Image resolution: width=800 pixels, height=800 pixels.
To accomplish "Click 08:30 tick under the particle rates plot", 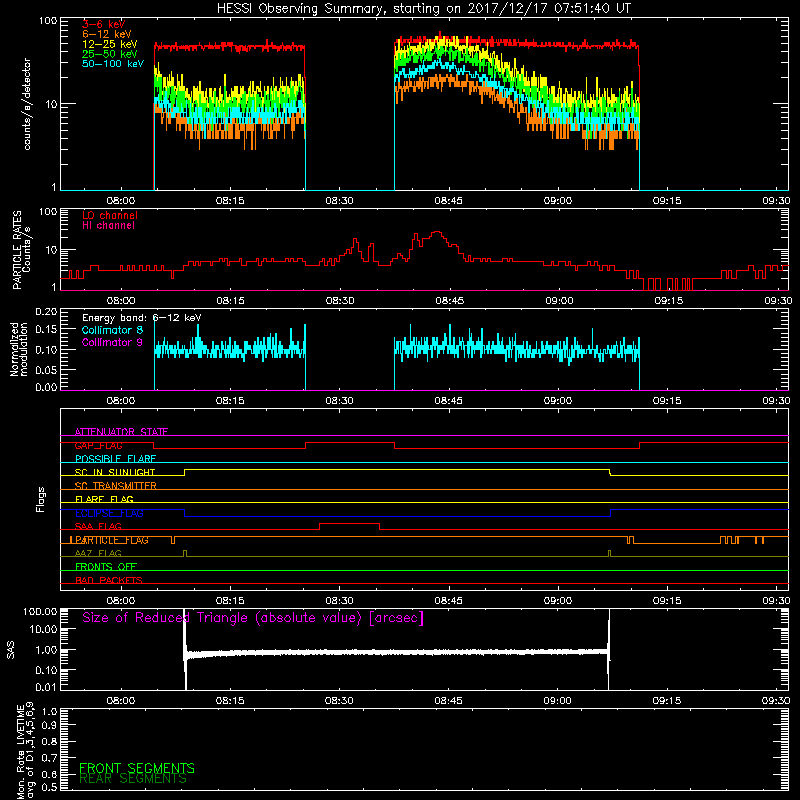I will coord(340,301).
